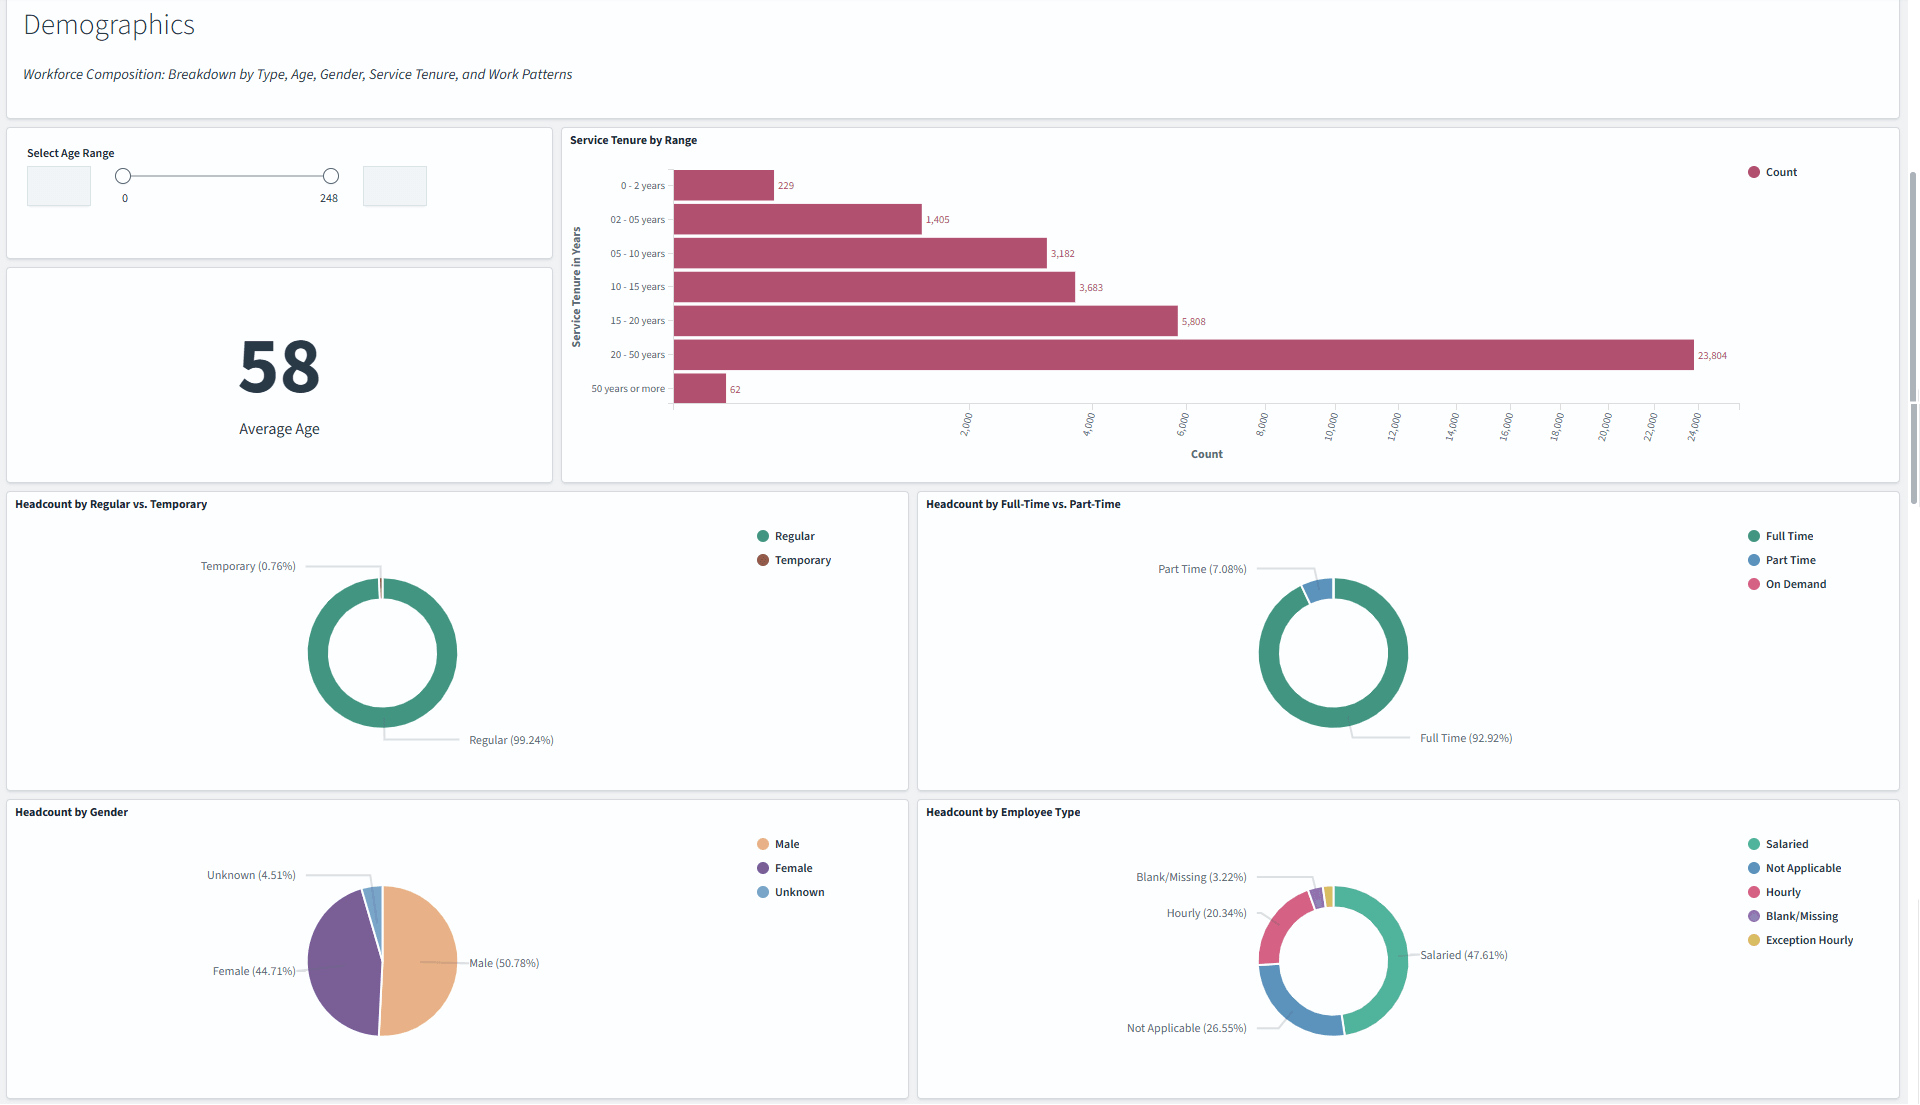Image resolution: width=1920 pixels, height=1105 pixels.
Task: Click the minimum age input box
Action: click(58, 186)
